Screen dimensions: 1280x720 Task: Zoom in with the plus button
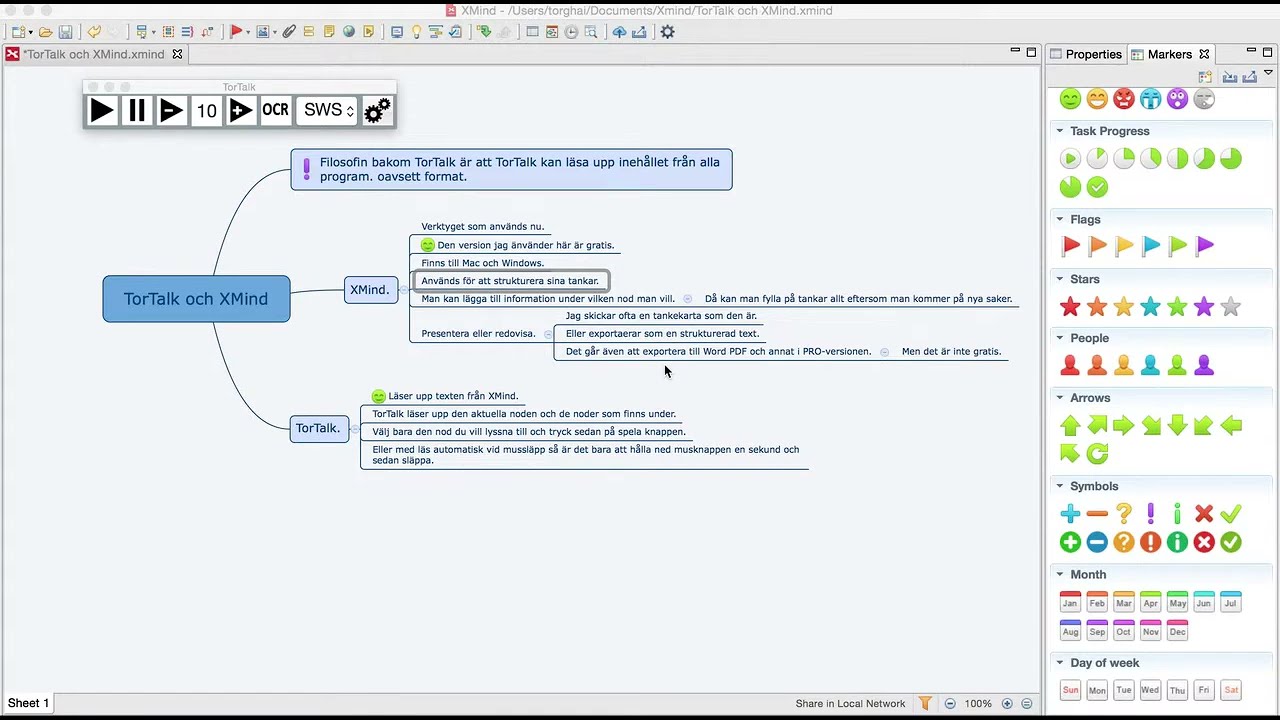pyautogui.click(x=1007, y=704)
